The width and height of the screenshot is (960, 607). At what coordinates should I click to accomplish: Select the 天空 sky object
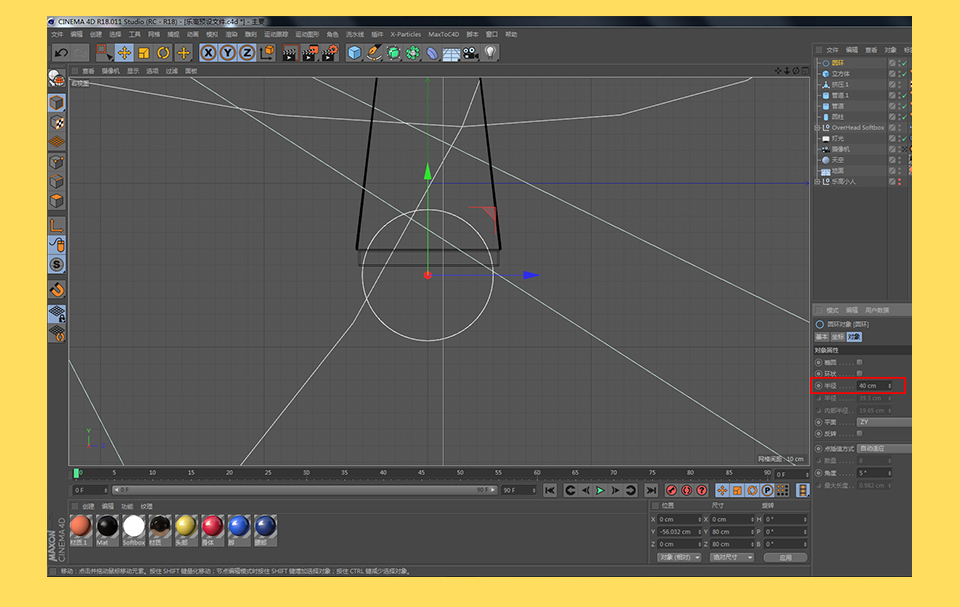(x=838, y=160)
